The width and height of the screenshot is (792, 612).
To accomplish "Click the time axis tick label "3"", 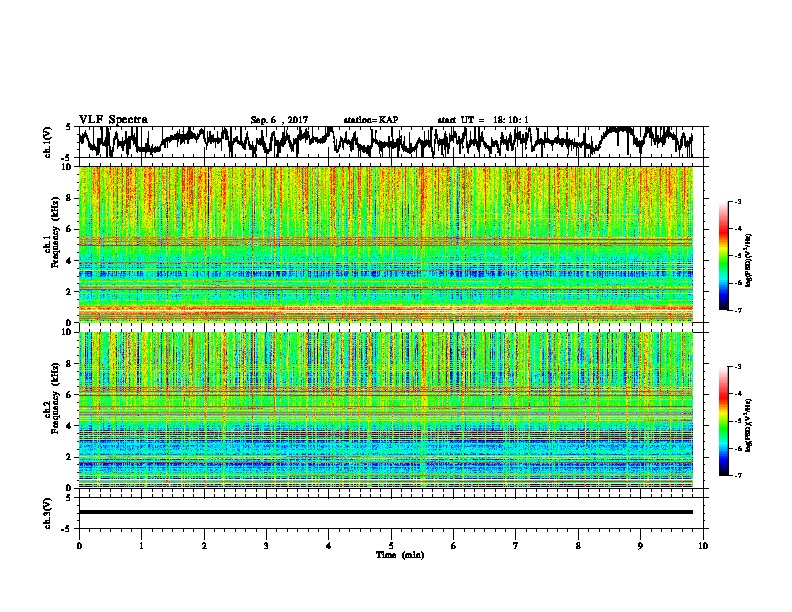I will [266, 546].
